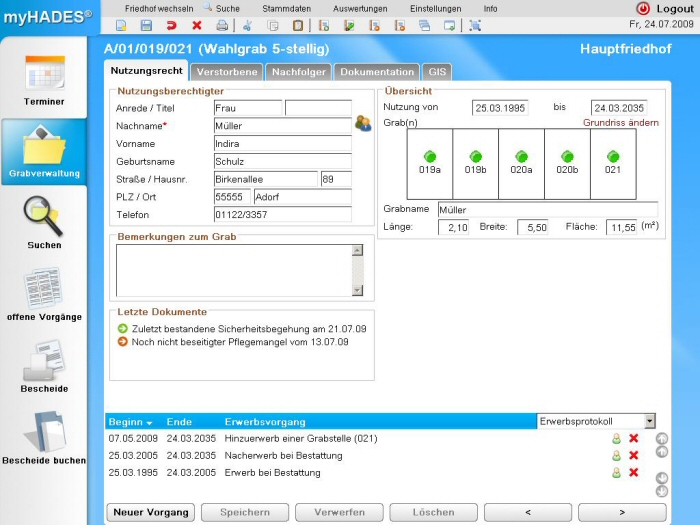This screenshot has width=700, height=525.
Task: Click person icon in Nacherwerb bei Bestattung row
Action: click(x=617, y=455)
